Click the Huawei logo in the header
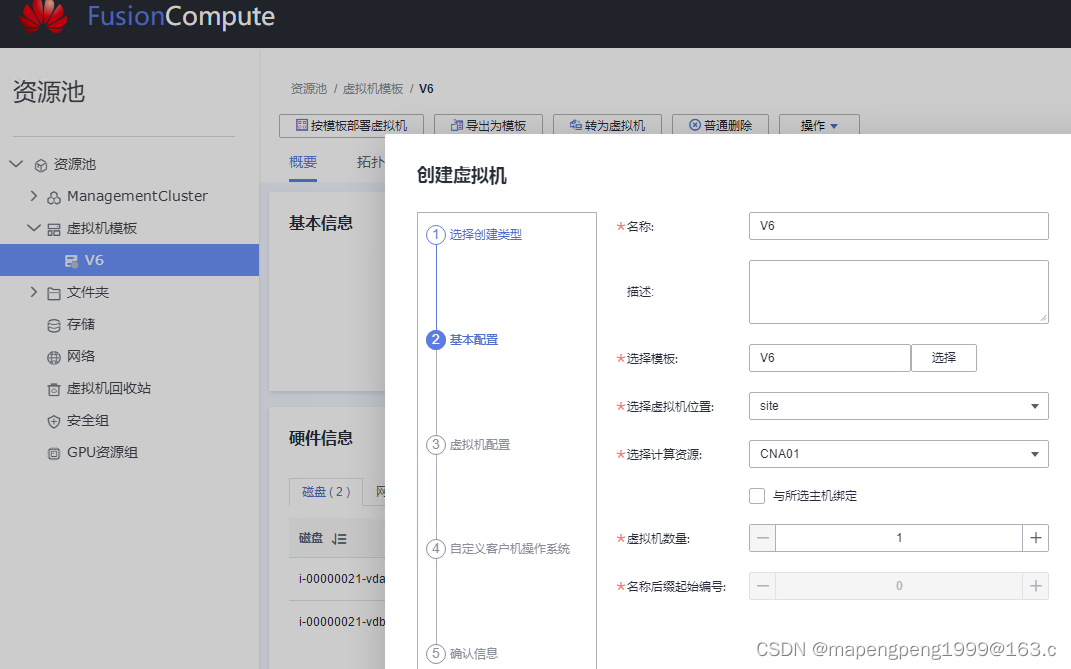This screenshot has height=669, width=1071. click(44, 16)
